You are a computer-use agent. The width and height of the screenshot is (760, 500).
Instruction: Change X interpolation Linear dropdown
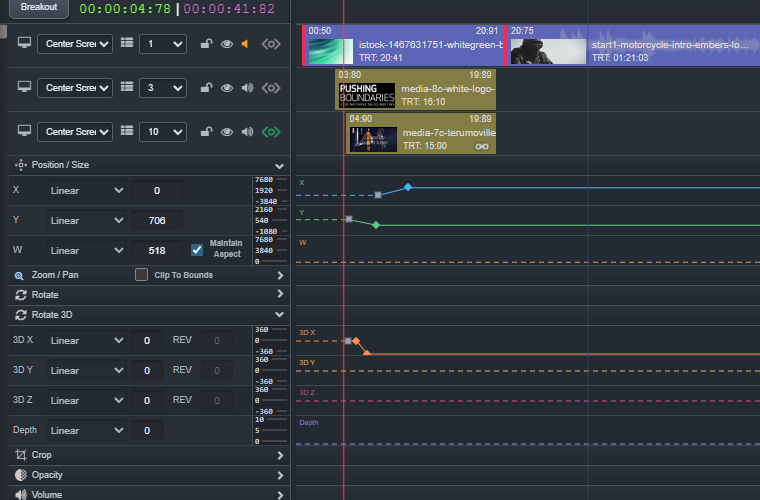[87, 191]
